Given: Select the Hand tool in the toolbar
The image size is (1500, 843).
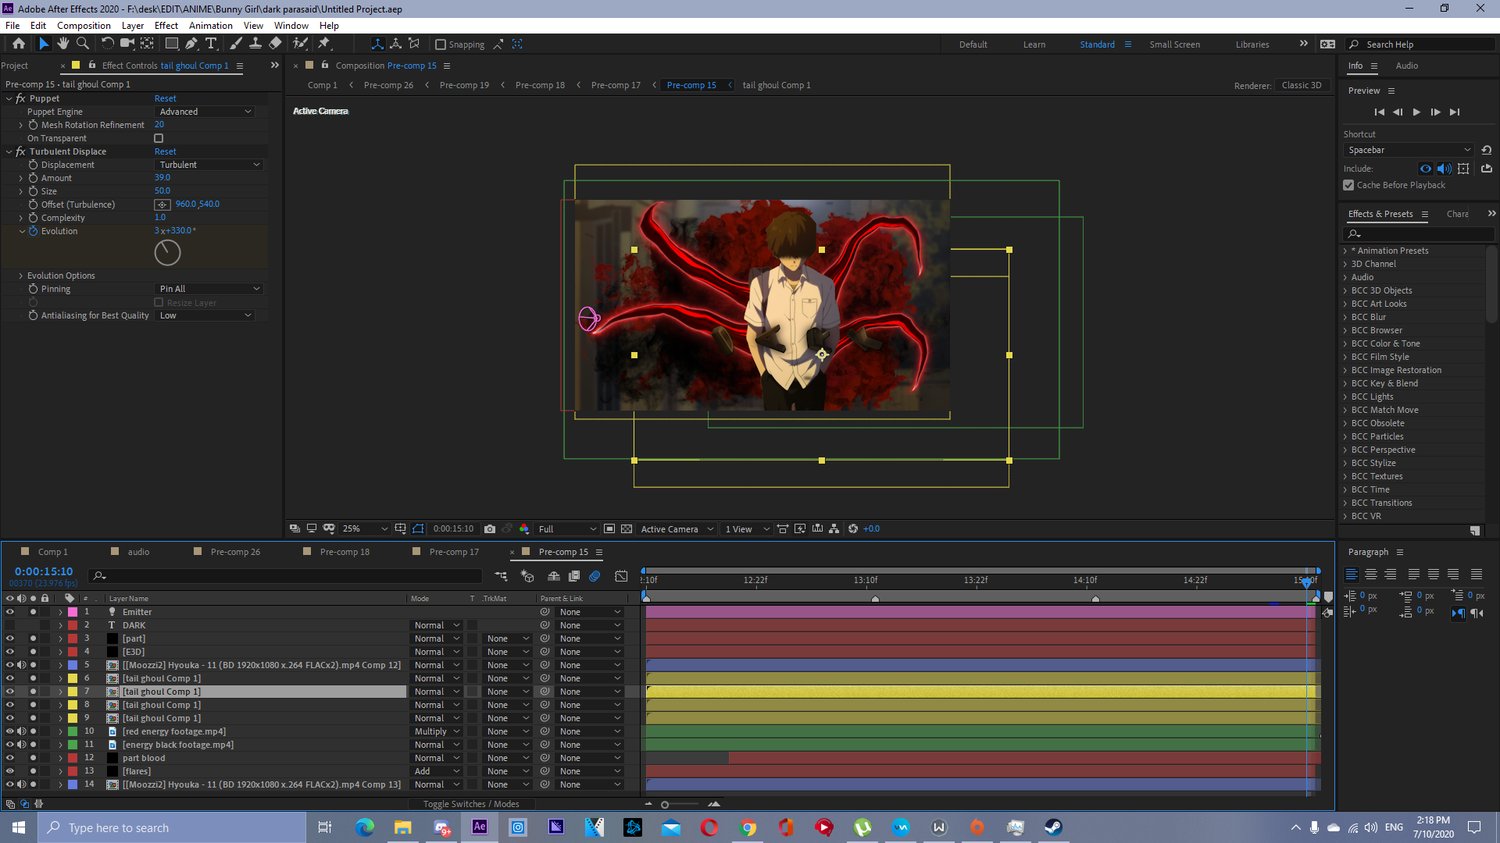Looking at the screenshot, I should [x=63, y=44].
